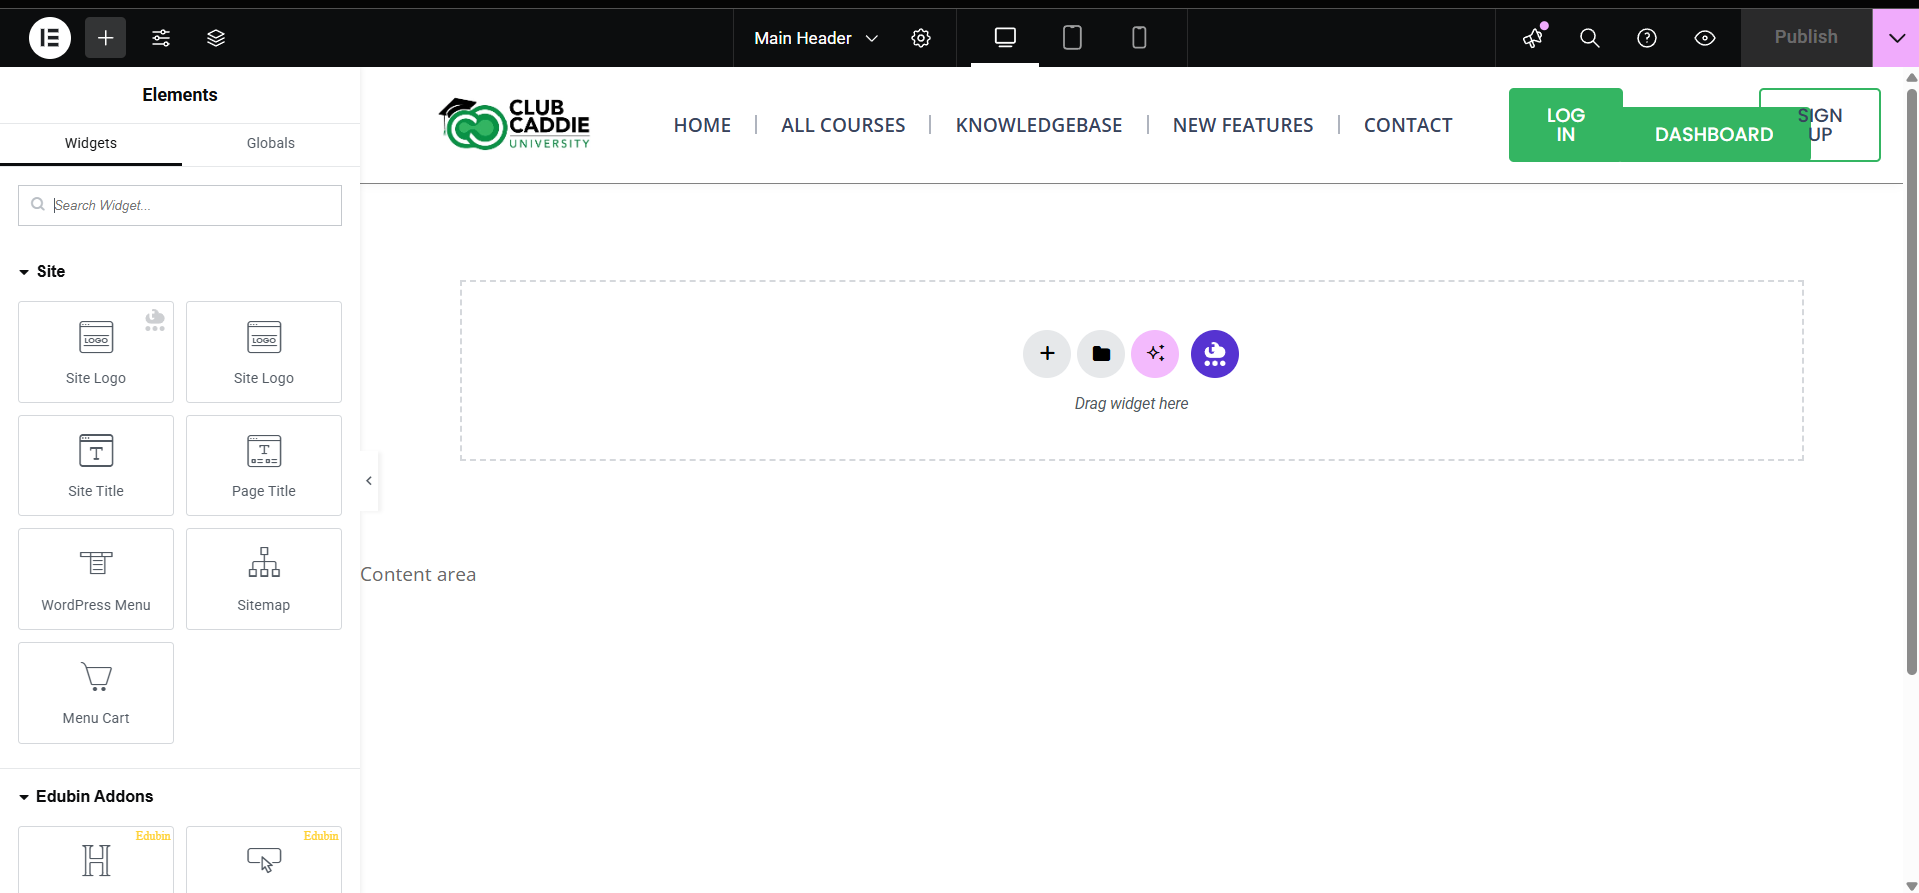Click the Publish button
This screenshot has height=893, width=1919.
click(x=1806, y=37)
